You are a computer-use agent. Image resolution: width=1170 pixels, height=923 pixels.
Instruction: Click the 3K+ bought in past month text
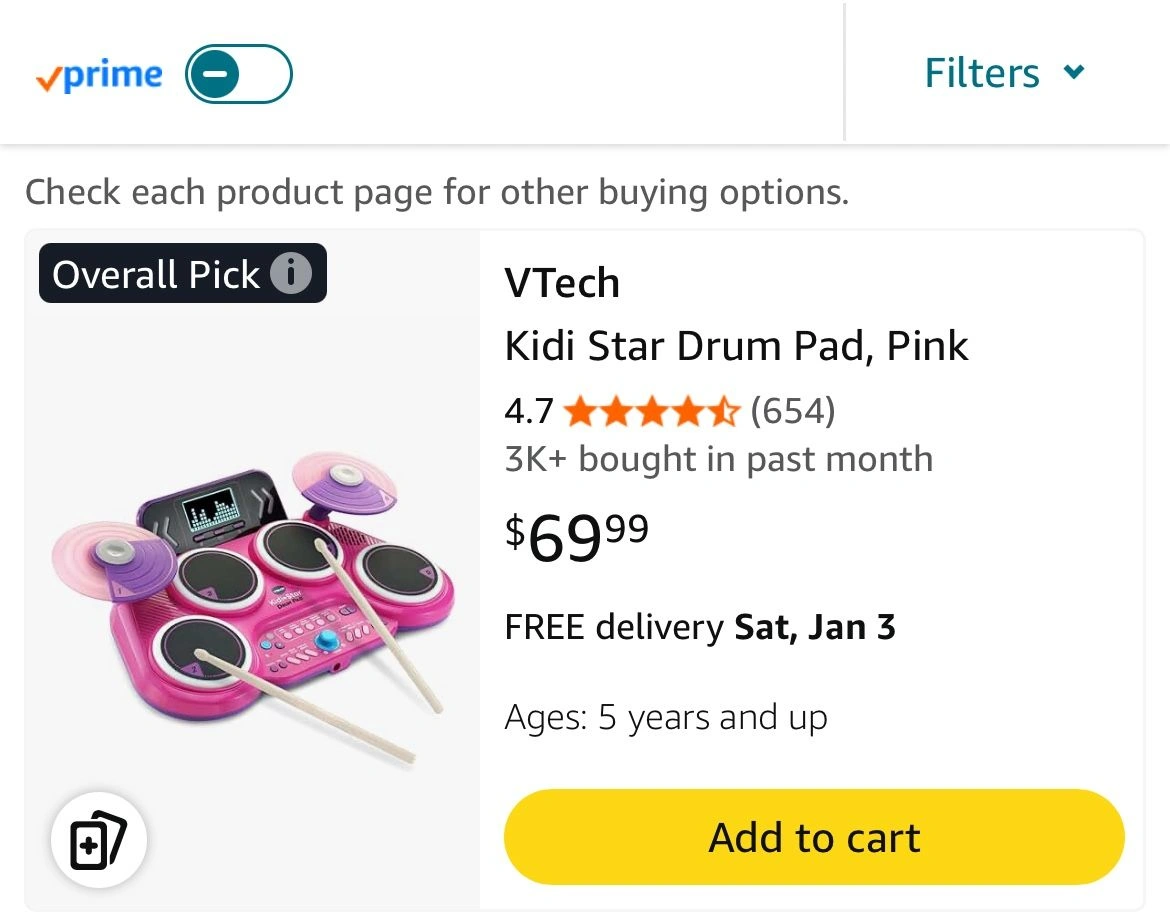click(x=718, y=459)
